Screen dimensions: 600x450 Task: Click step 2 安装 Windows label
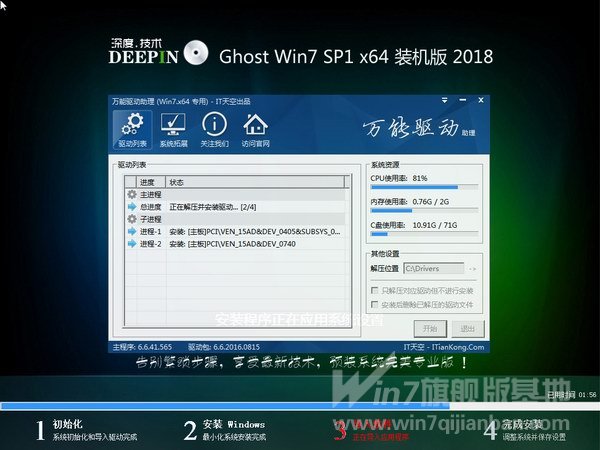tap(234, 424)
